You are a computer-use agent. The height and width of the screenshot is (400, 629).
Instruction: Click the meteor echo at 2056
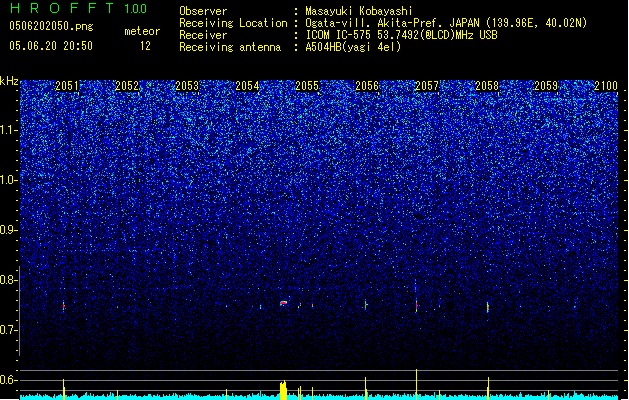pos(365,305)
